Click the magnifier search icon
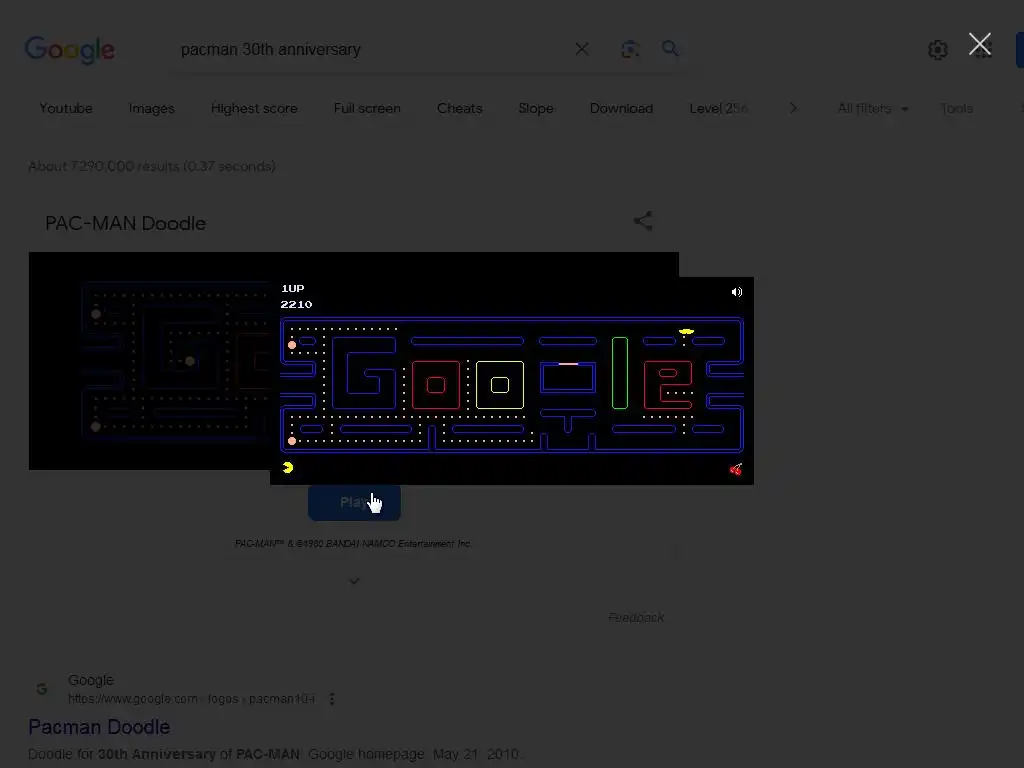The width and height of the screenshot is (1024, 768). (x=670, y=48)
